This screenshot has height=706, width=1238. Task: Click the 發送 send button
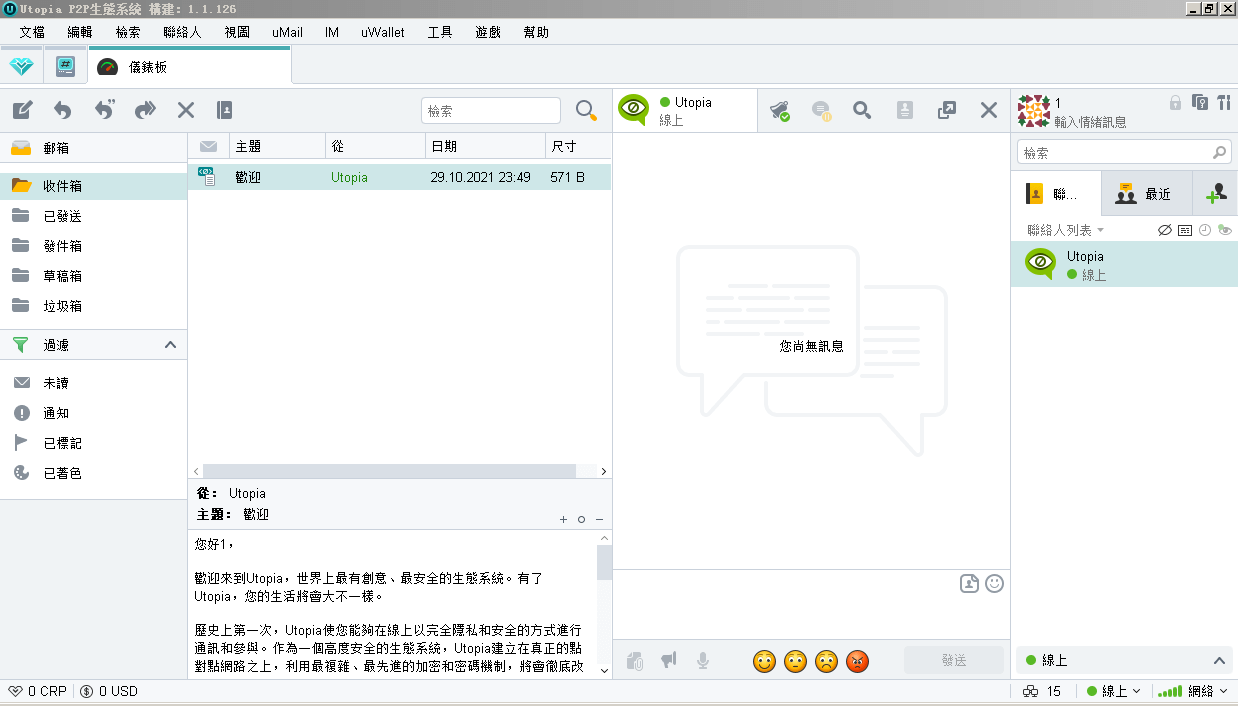tap(954, 660)
